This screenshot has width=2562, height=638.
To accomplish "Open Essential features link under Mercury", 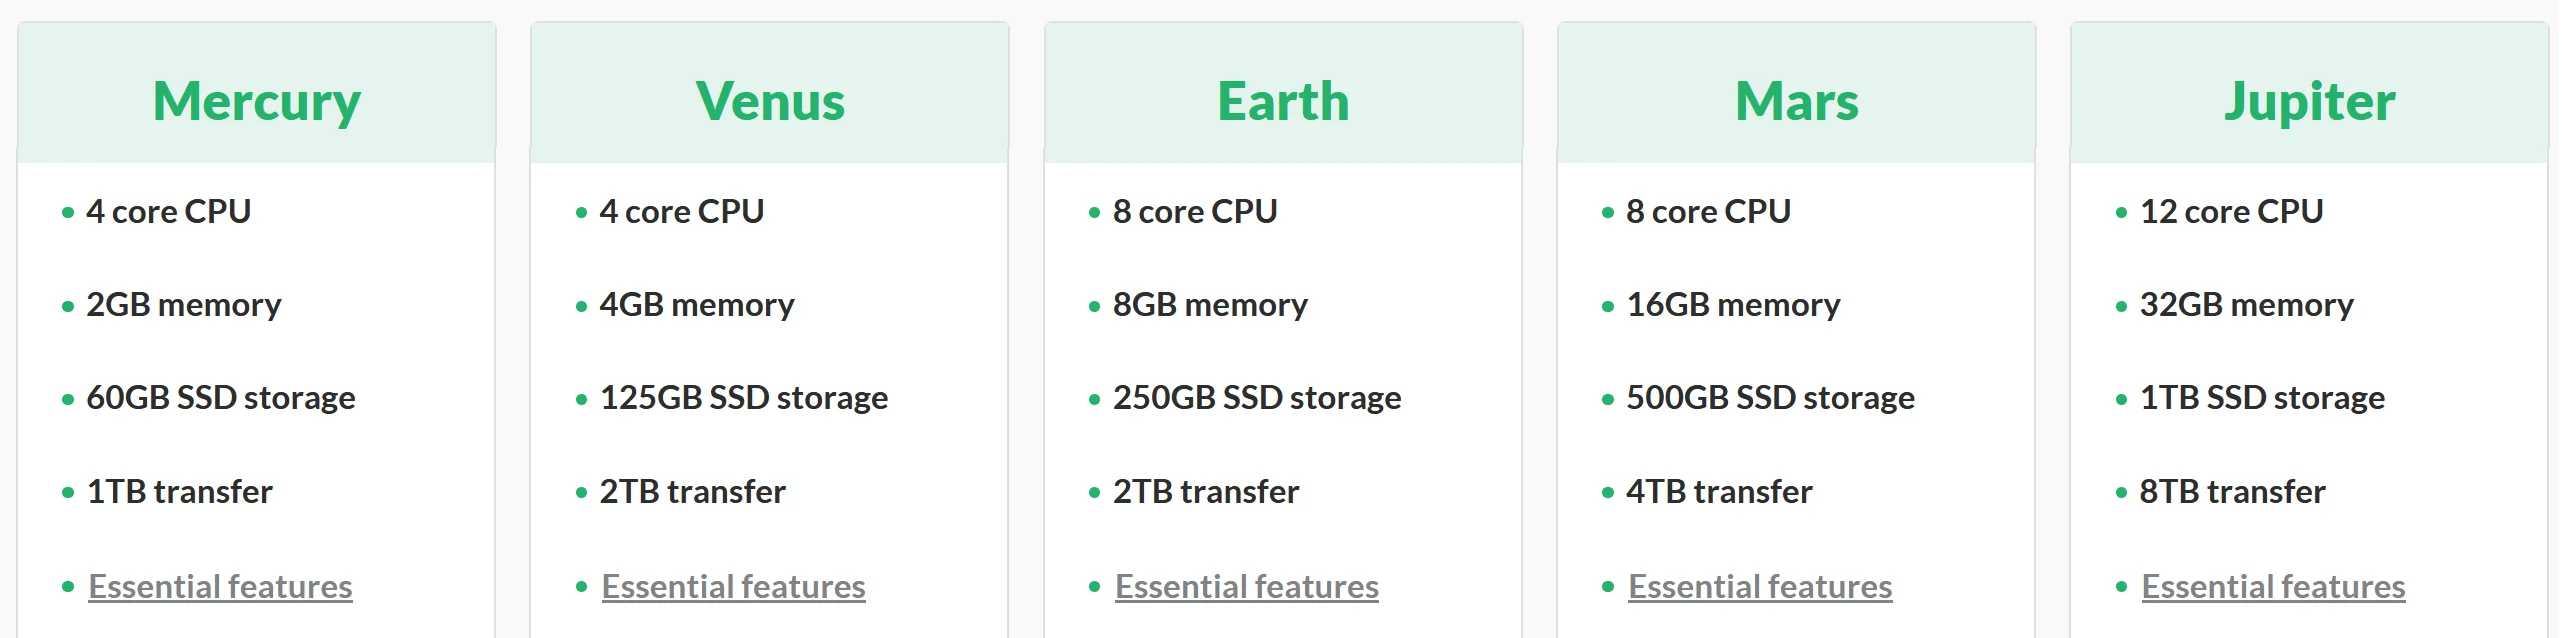I will click(x=220, y=586).
